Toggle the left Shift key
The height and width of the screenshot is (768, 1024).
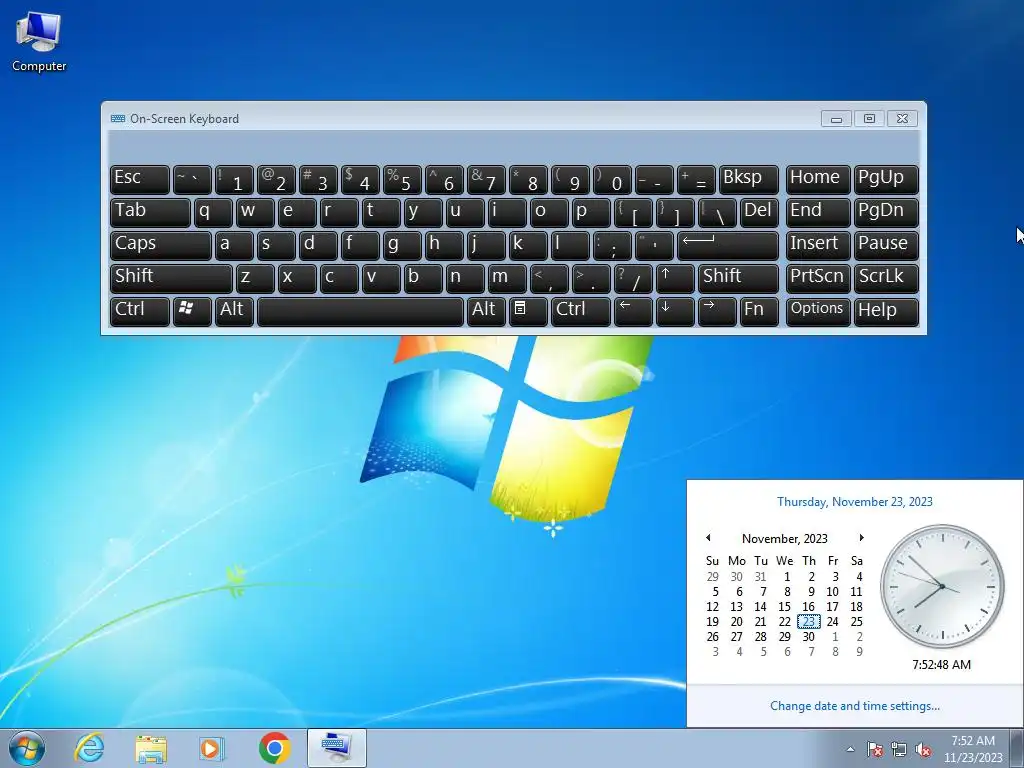(x=171, y=278)
